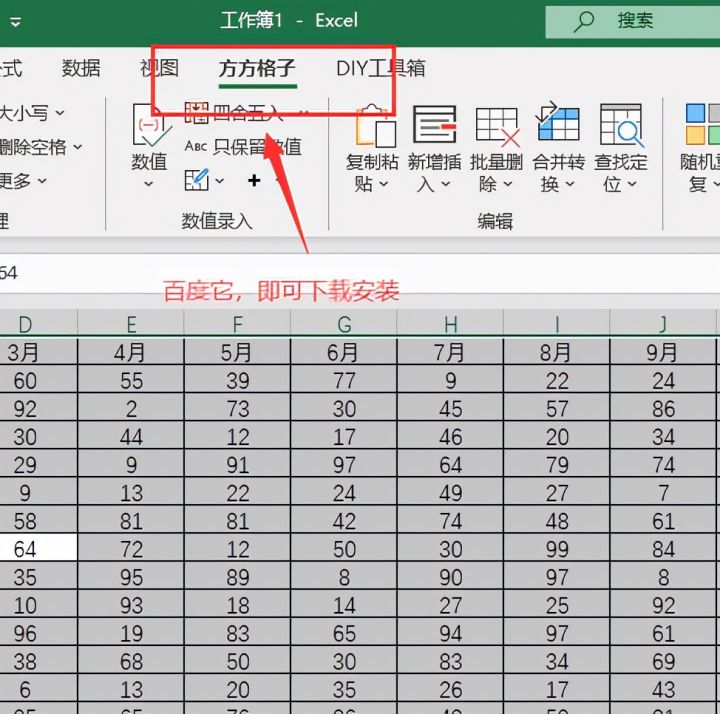Select cell with 57 in 8月 column
The height and width of the screenshot is (714, 720).
(x=557, y=409)
